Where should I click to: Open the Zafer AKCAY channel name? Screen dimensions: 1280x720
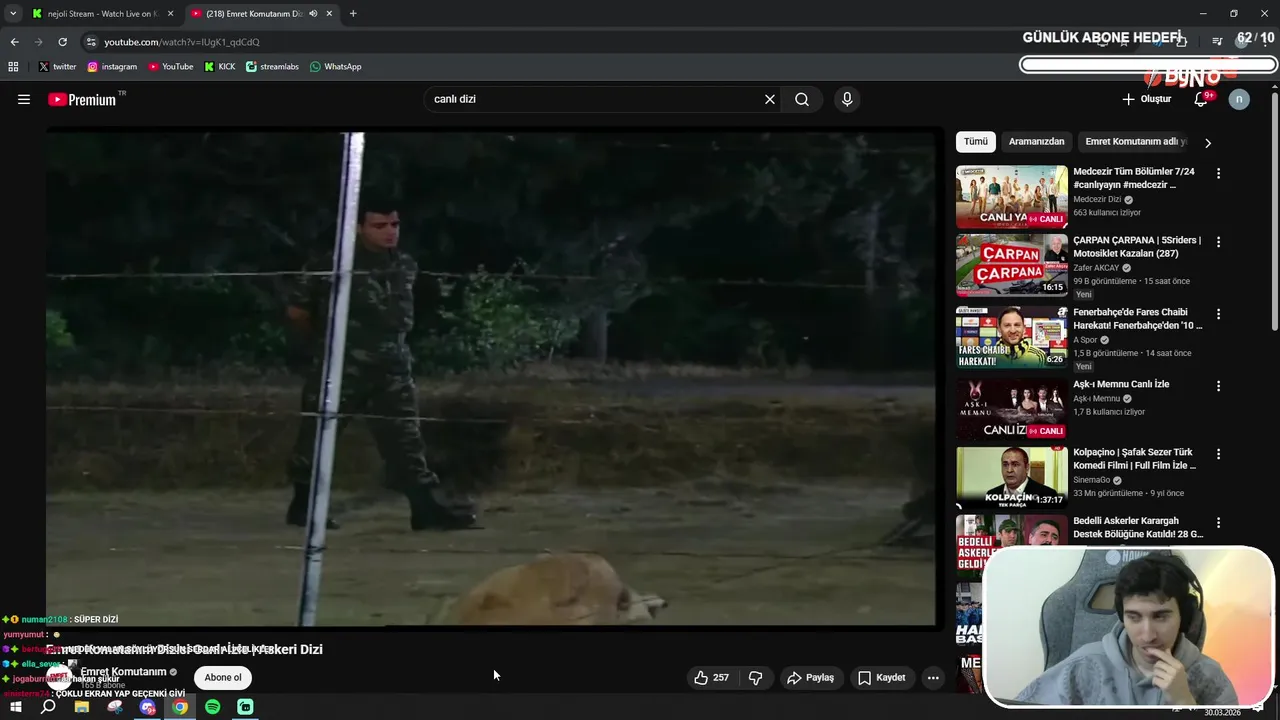click(x=1097, y=268)
